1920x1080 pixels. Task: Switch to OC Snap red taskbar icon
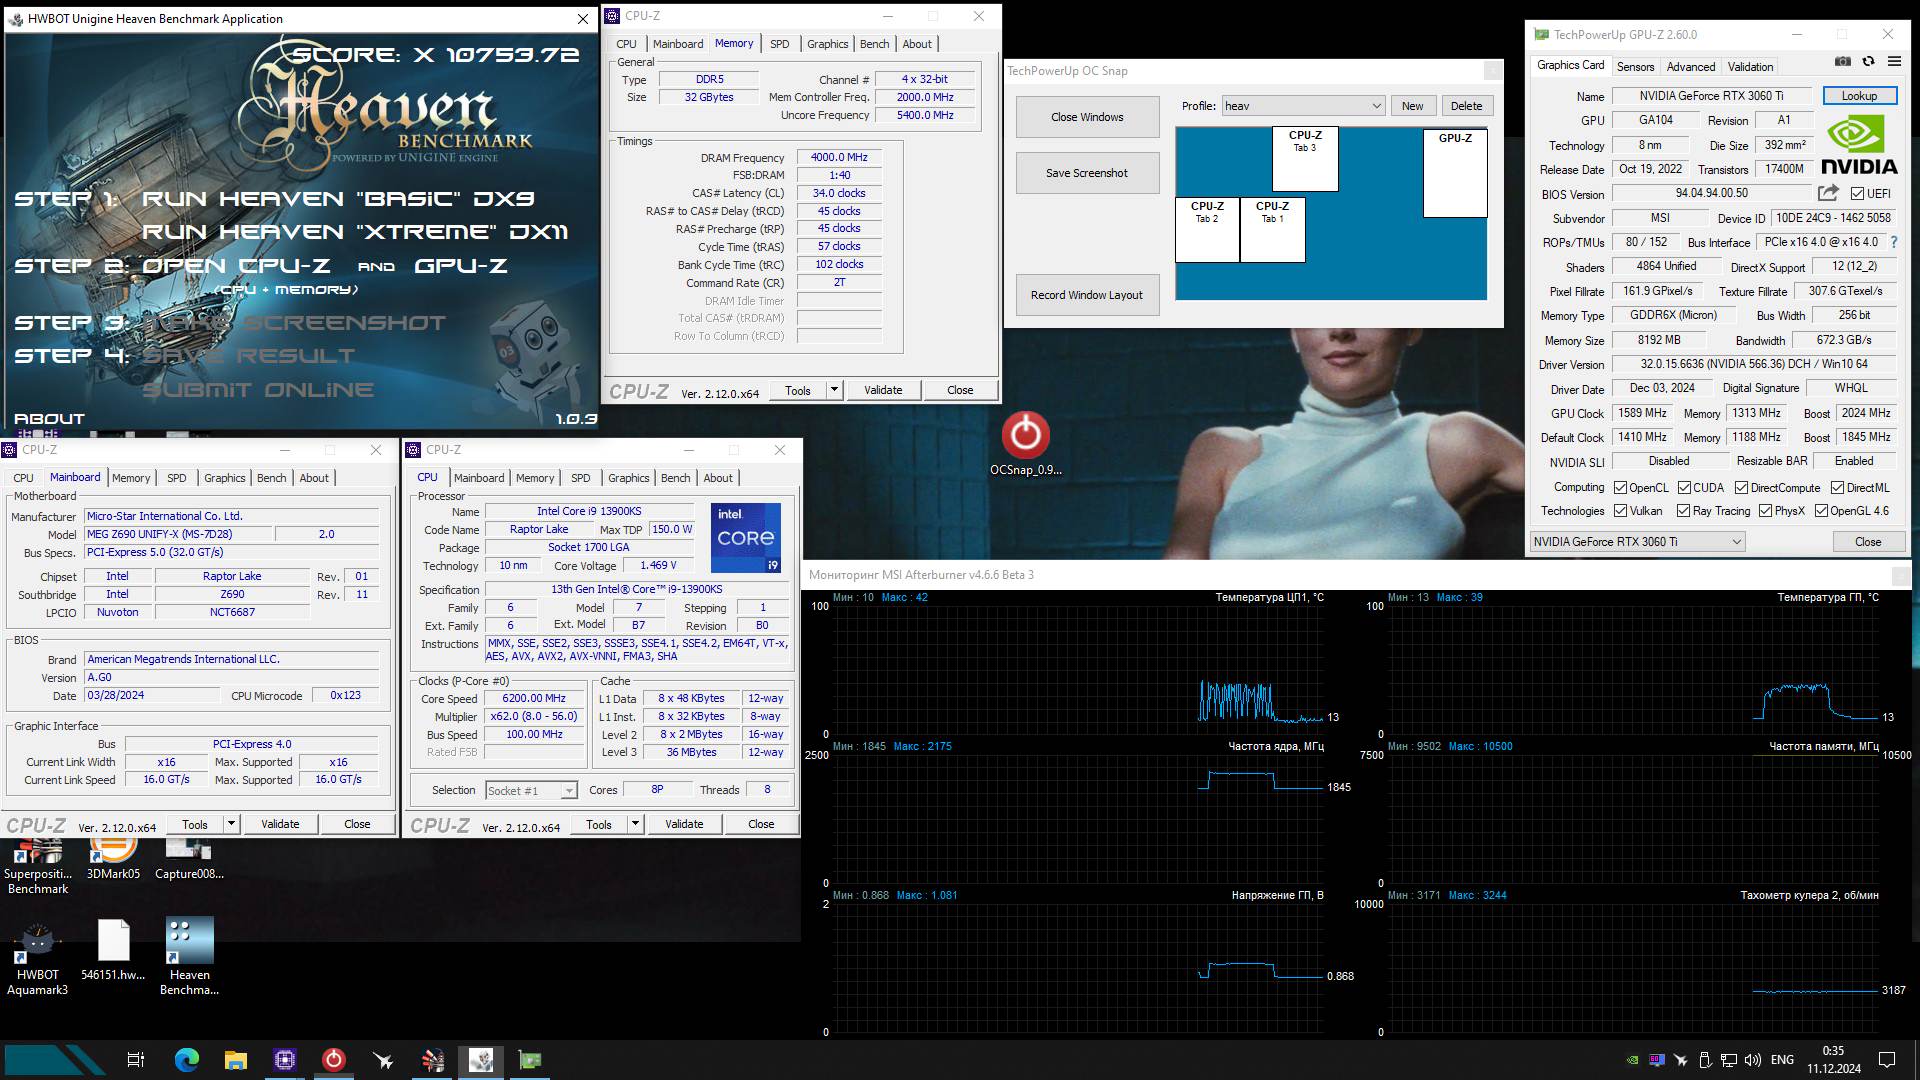coord(334,1060)
